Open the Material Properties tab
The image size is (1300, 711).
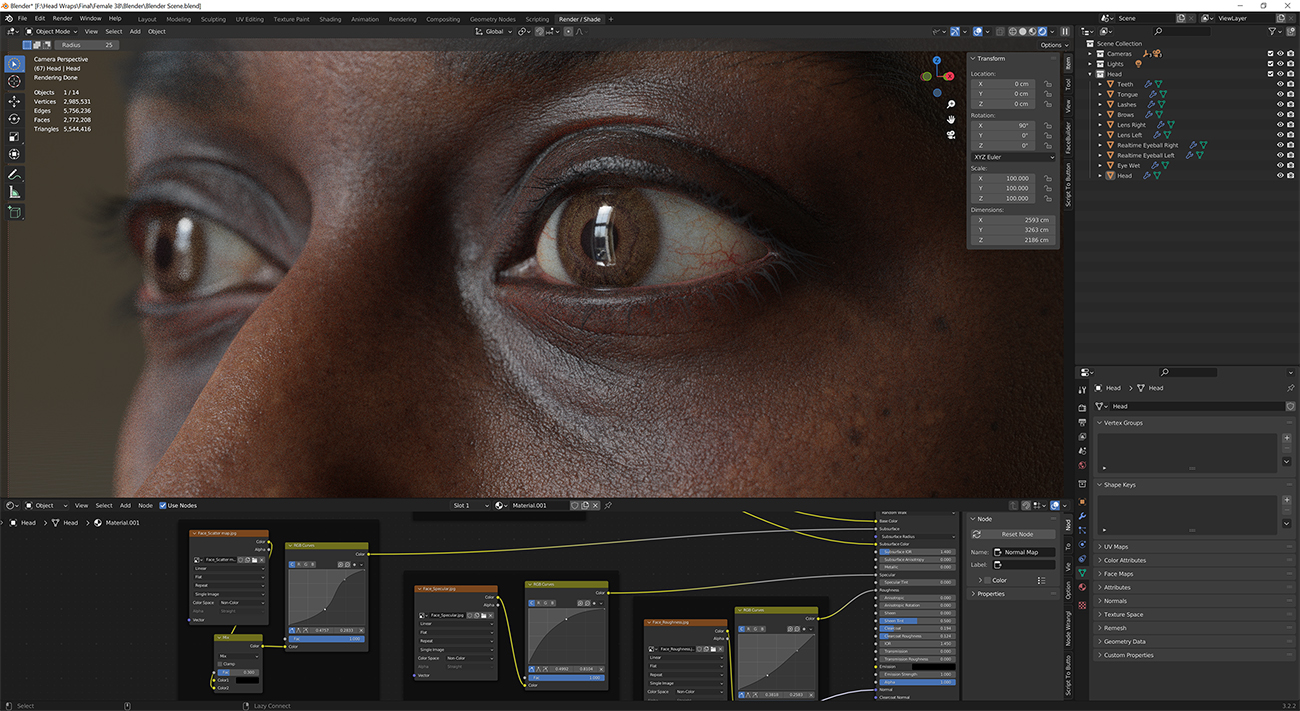click(1082, 586)
